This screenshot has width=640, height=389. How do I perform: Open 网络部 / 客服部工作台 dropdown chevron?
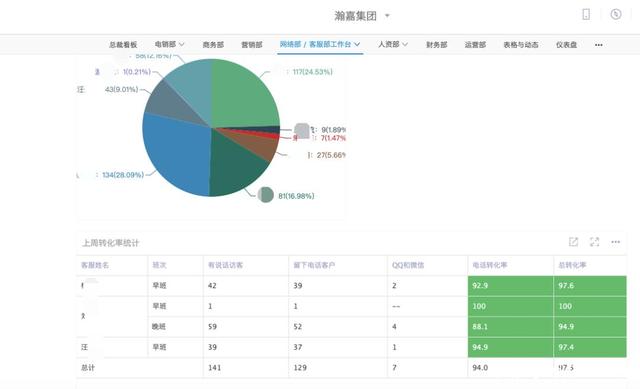tap(357, 44)
